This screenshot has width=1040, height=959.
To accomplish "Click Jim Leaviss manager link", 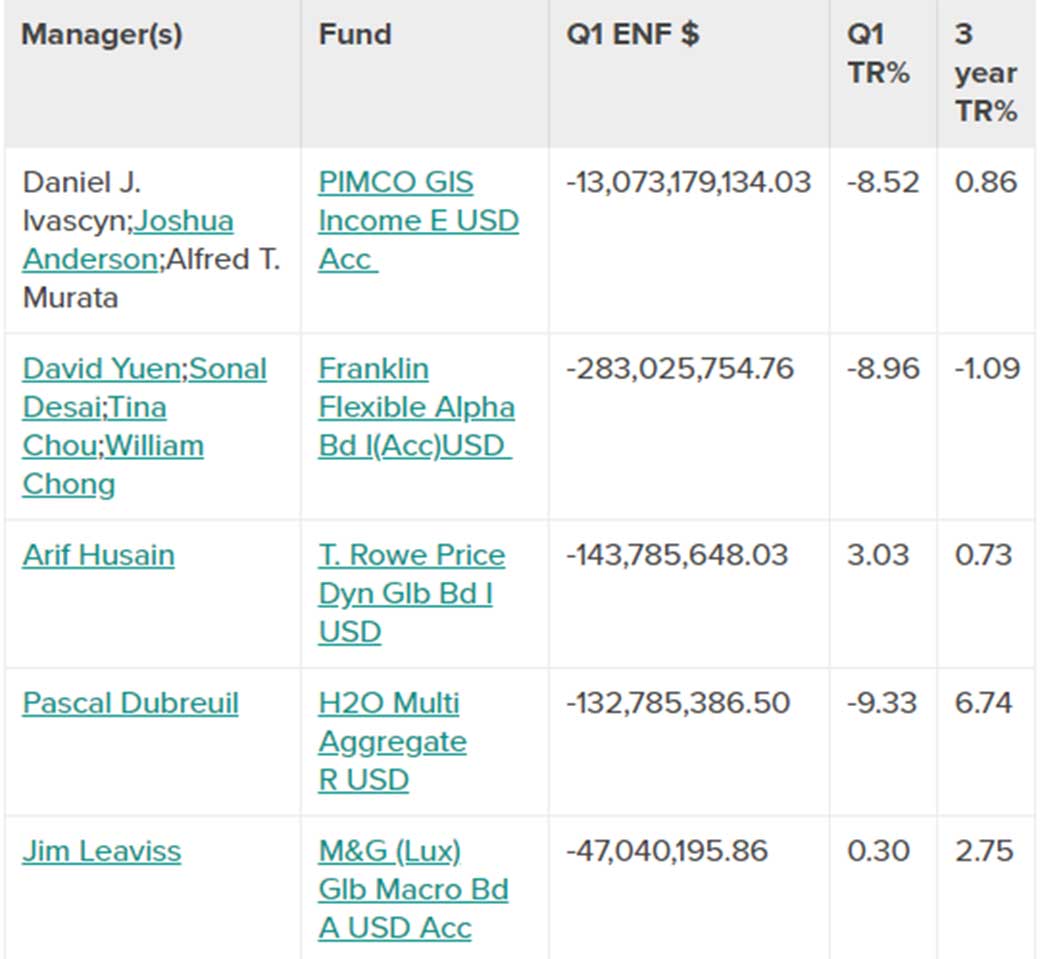I will pos(101,852).
